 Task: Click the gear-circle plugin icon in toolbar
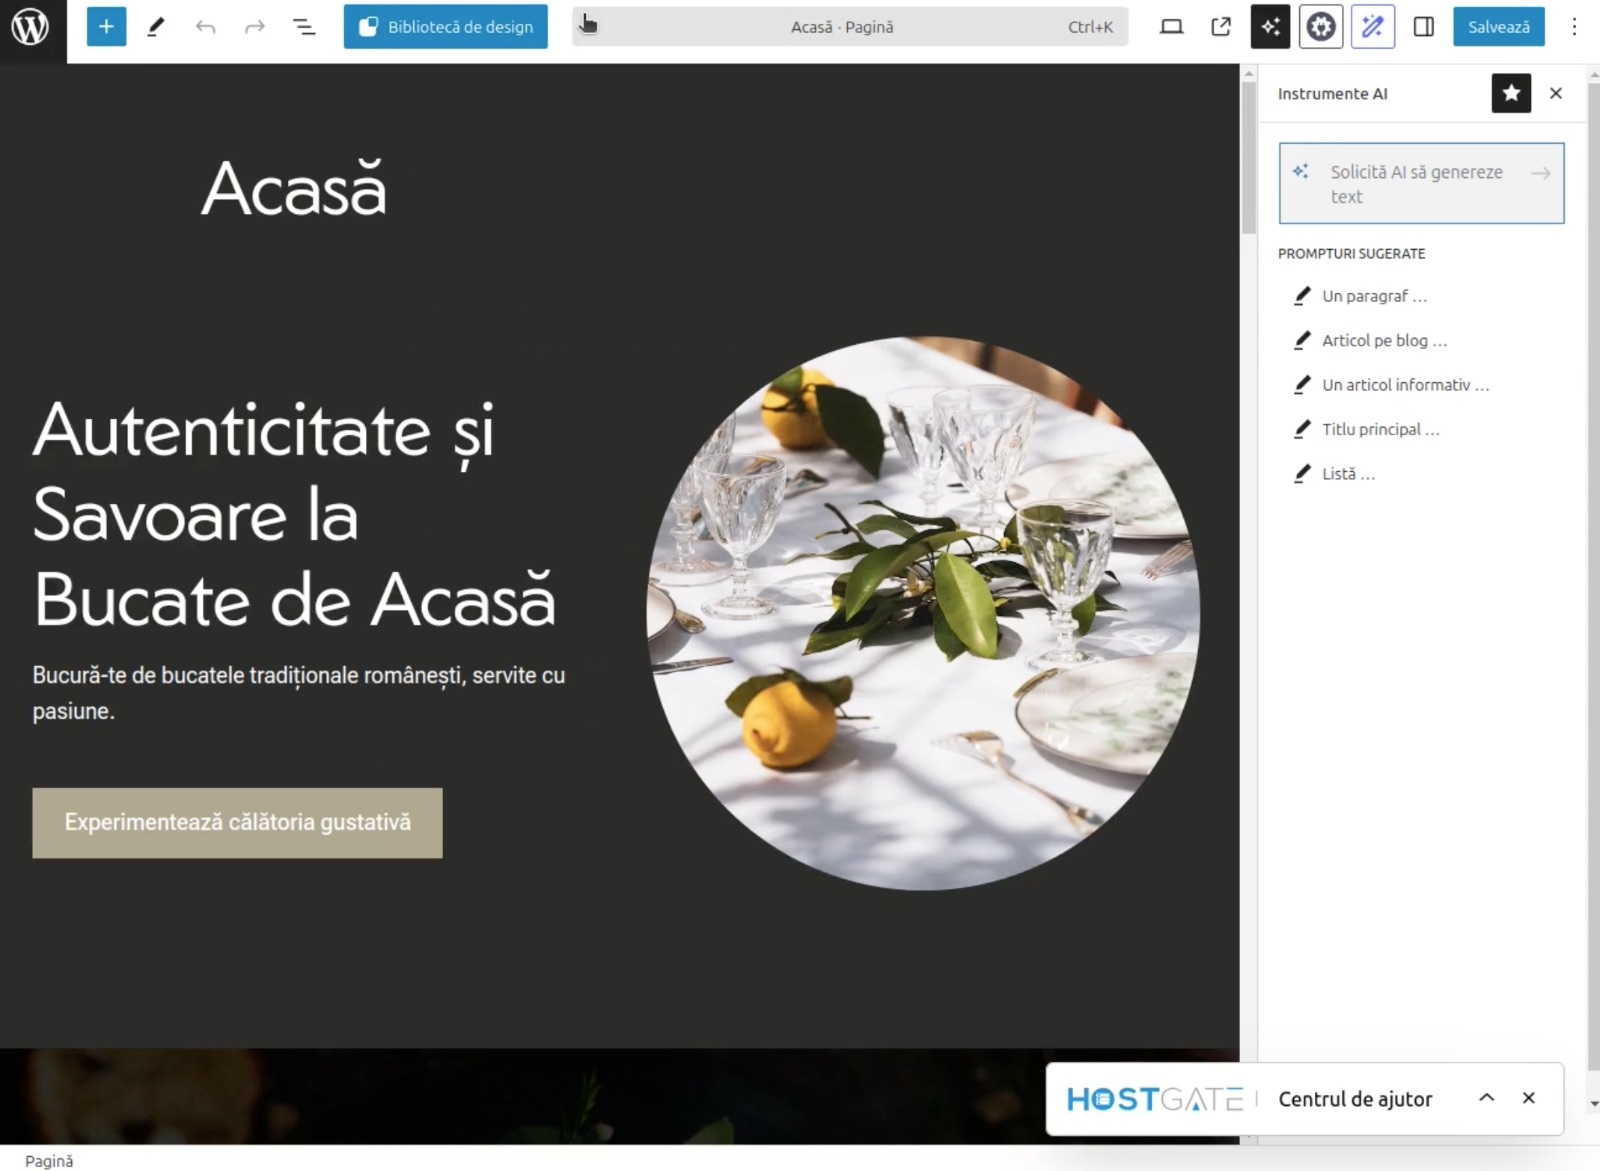(x=1321, y=27)
